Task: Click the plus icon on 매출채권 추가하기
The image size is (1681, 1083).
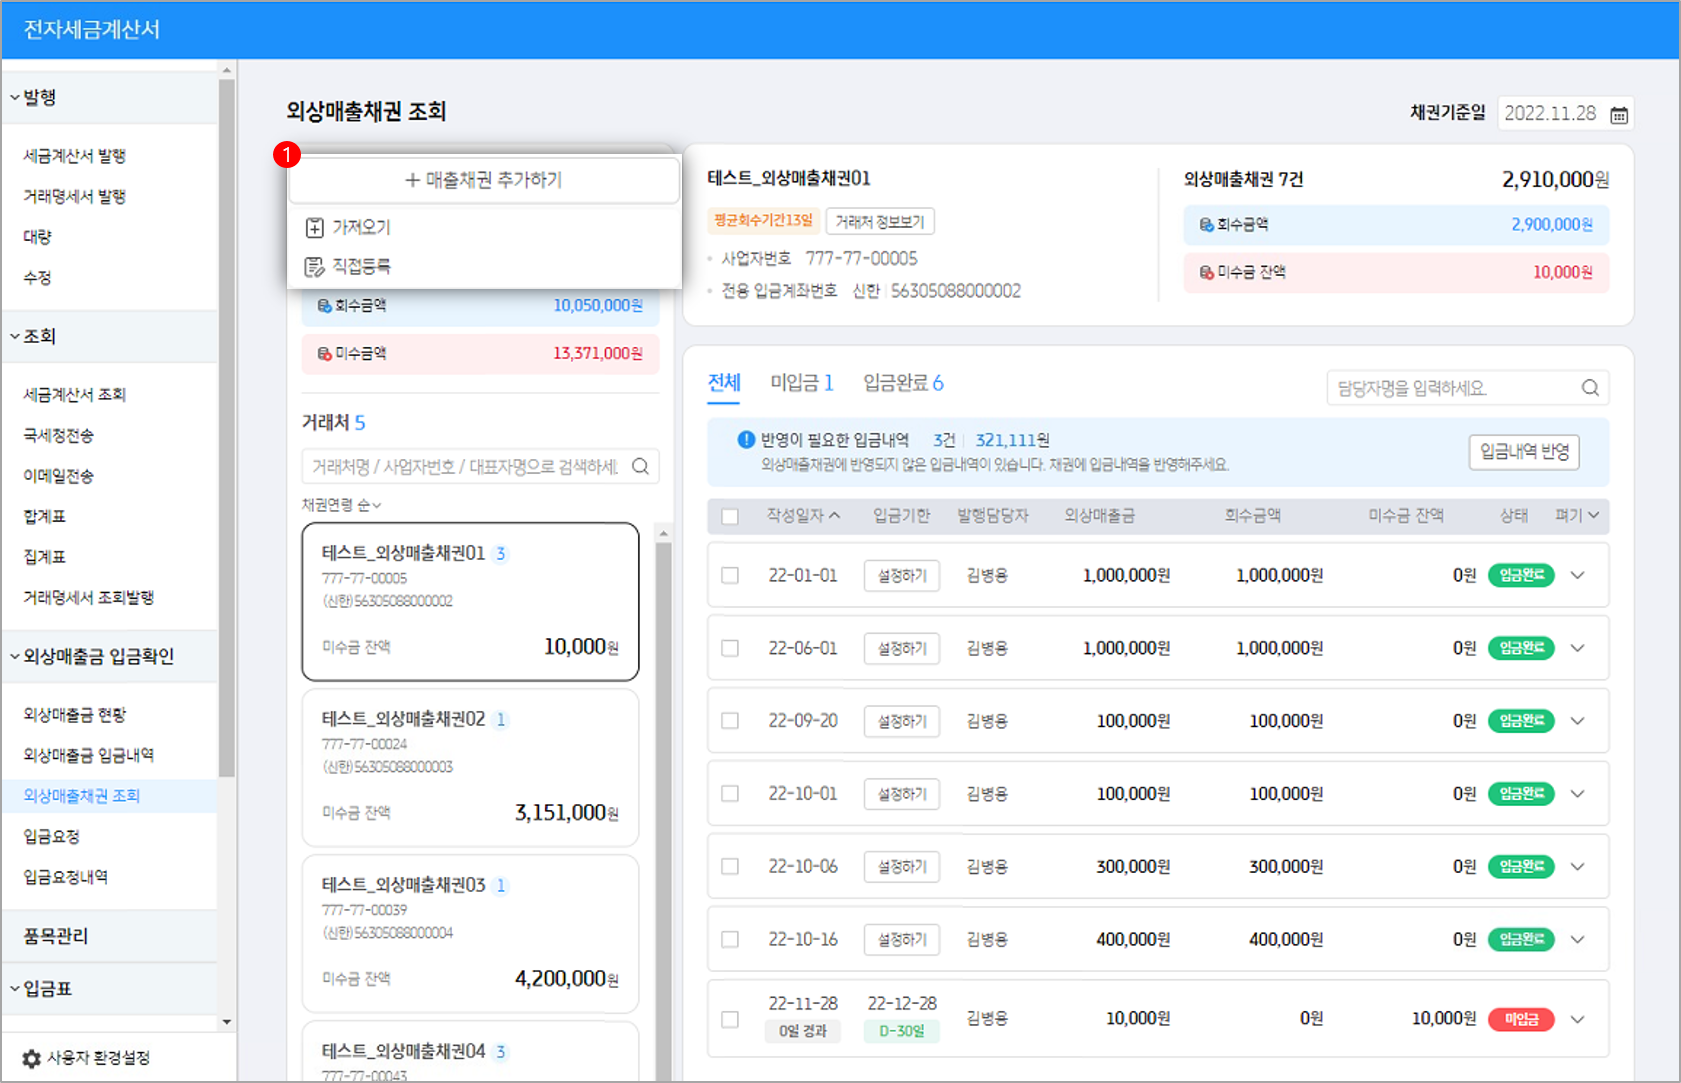Action: (412, 180)
